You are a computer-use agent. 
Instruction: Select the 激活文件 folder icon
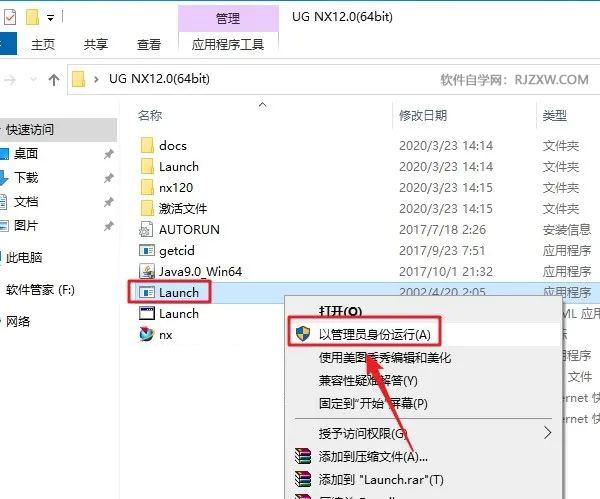147,209
